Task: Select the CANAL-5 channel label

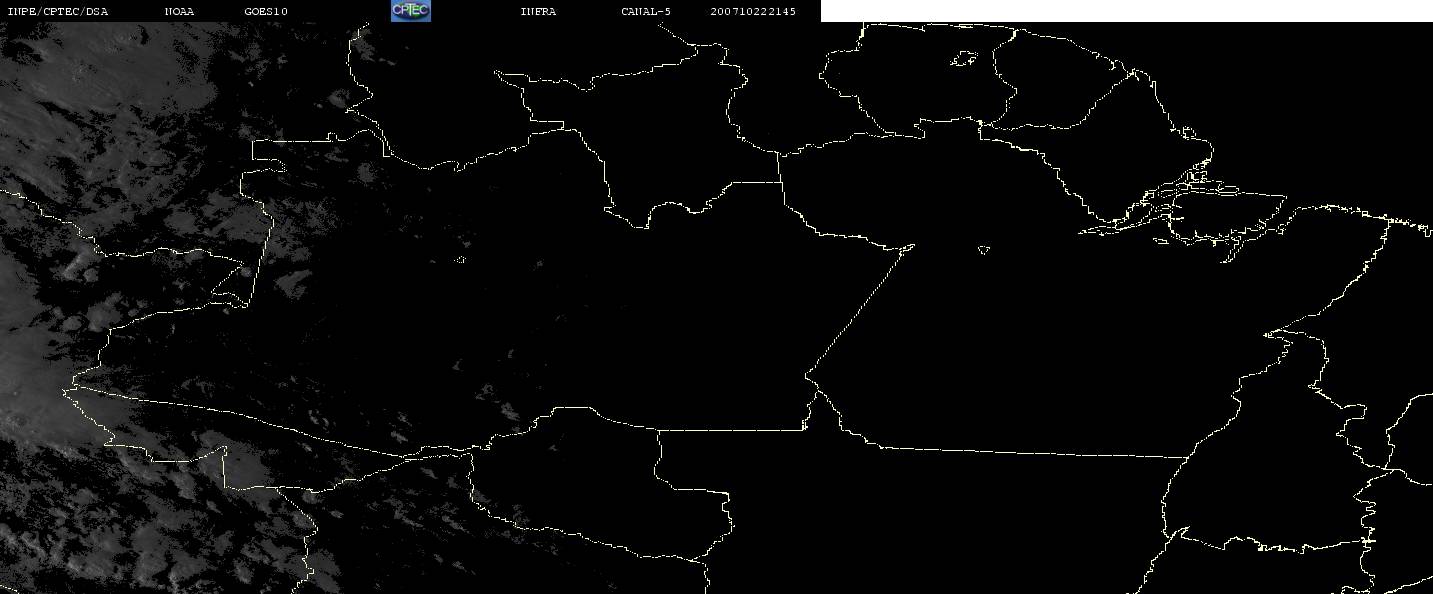Action: [646, 11]
